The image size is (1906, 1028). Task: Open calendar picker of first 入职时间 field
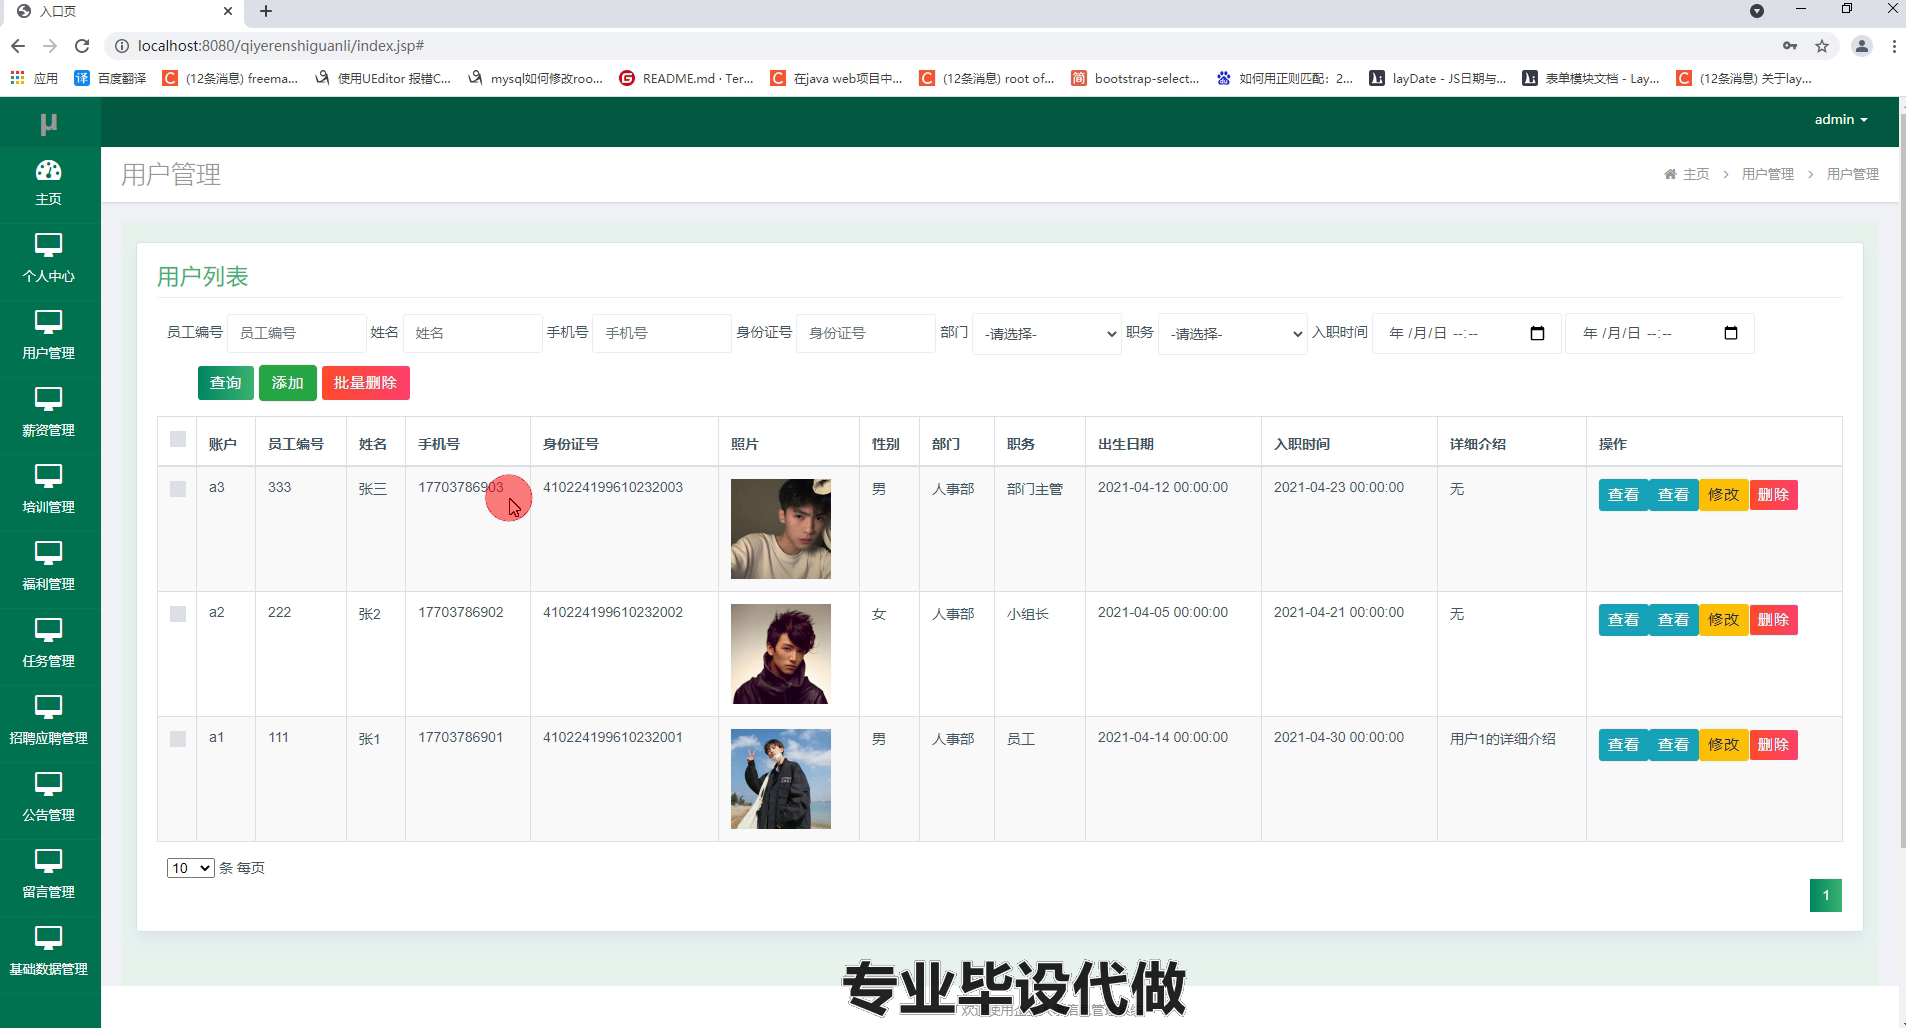(x=1538, y=333)
